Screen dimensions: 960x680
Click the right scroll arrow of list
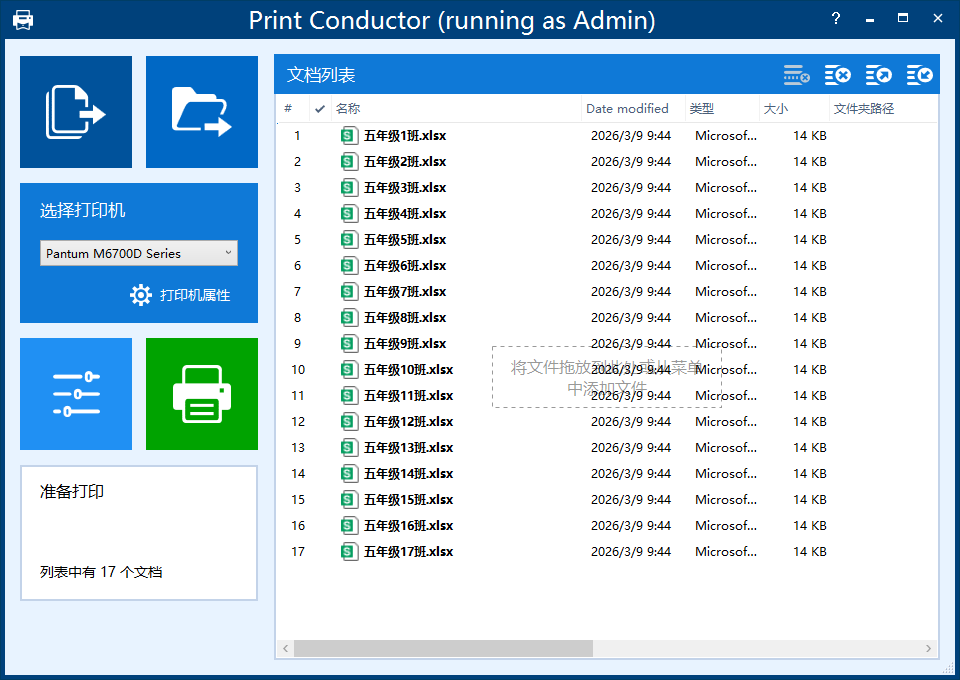pos(929,649)
